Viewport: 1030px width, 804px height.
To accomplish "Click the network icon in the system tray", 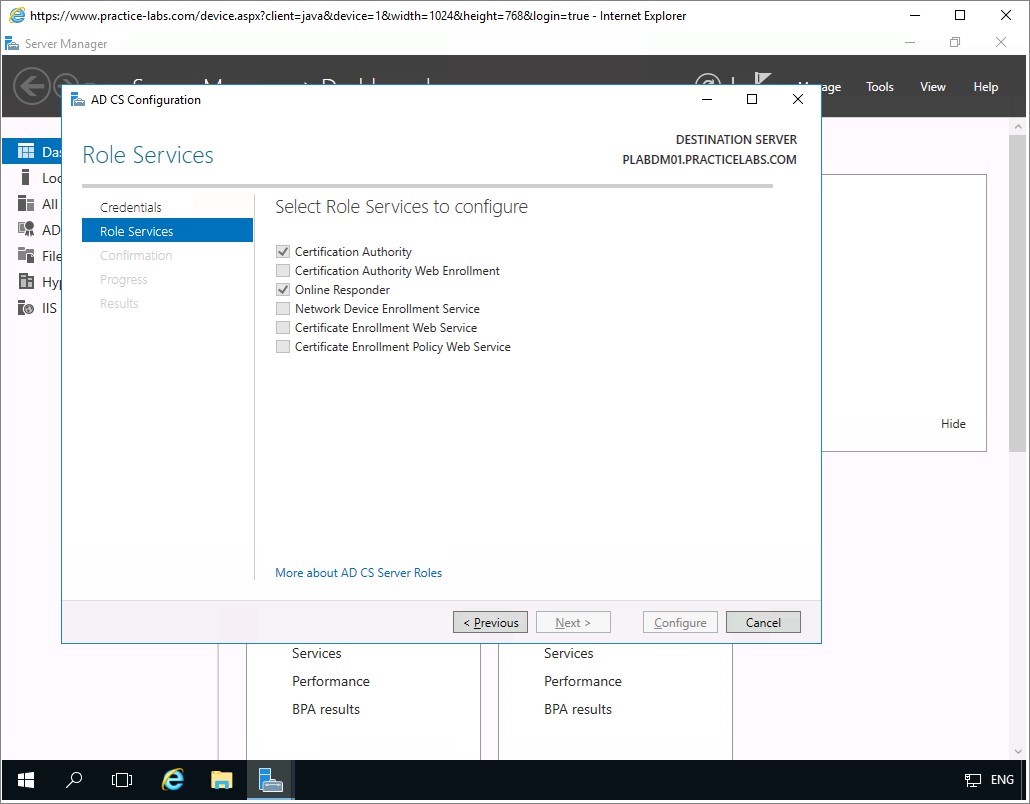I will [x=972, y=780].
